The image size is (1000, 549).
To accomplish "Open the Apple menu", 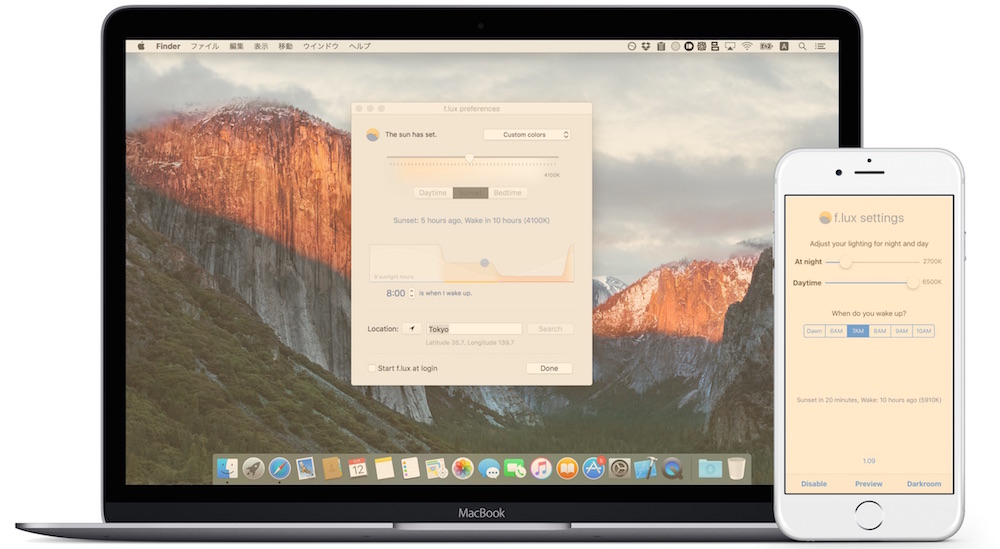I will [141, 46].
